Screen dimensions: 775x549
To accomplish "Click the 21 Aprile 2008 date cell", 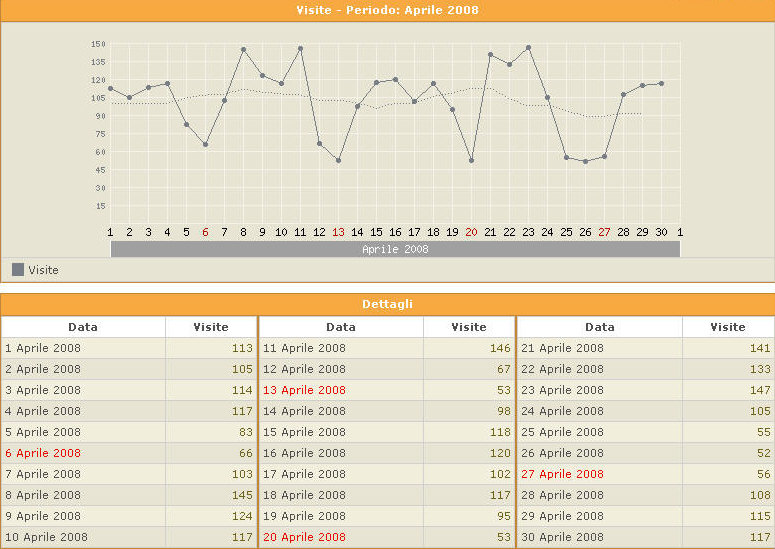I will (x=600, y=348).
